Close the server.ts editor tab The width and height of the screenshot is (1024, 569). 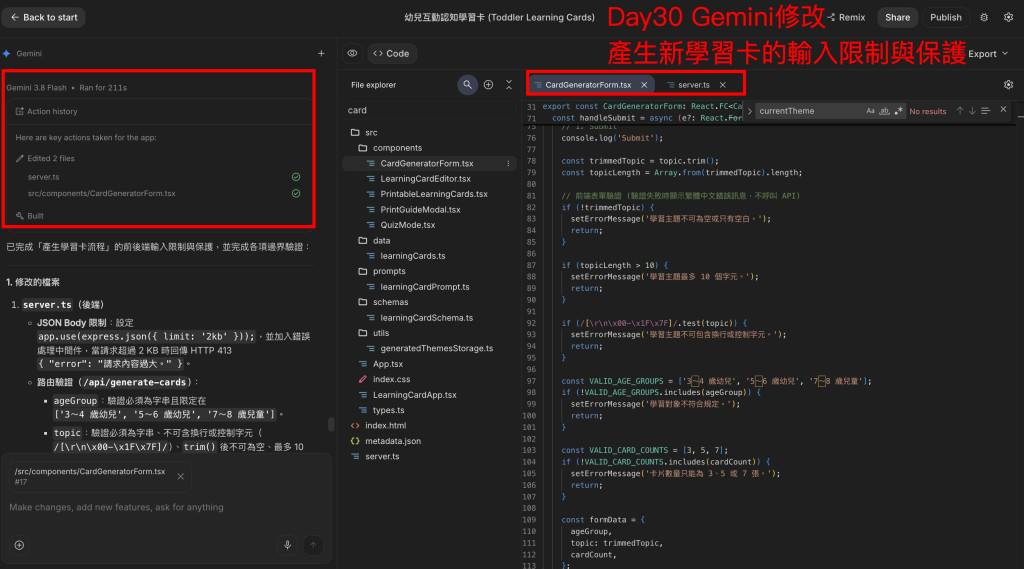click(723, 85)
